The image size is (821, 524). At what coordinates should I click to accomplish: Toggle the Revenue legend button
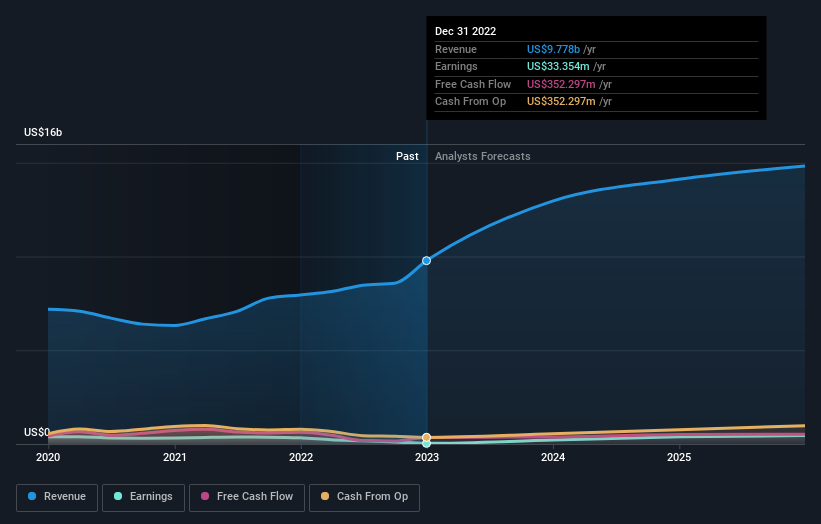[57, 497]
